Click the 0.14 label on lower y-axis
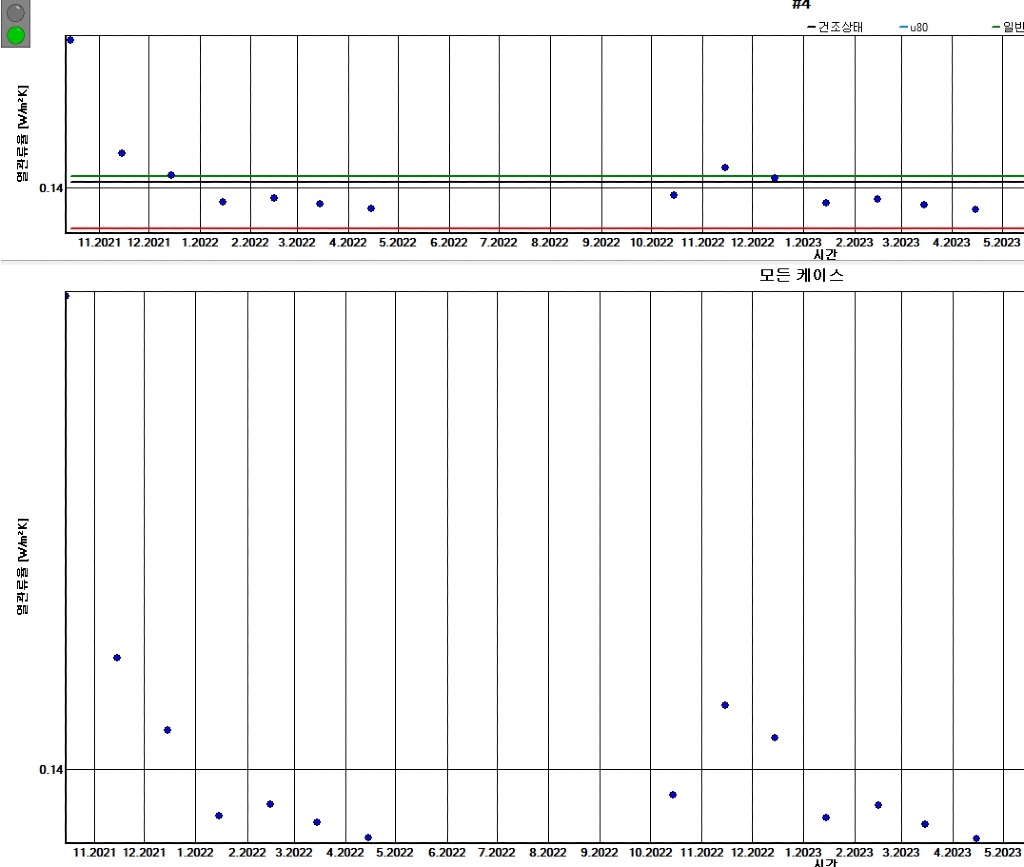 50,769
